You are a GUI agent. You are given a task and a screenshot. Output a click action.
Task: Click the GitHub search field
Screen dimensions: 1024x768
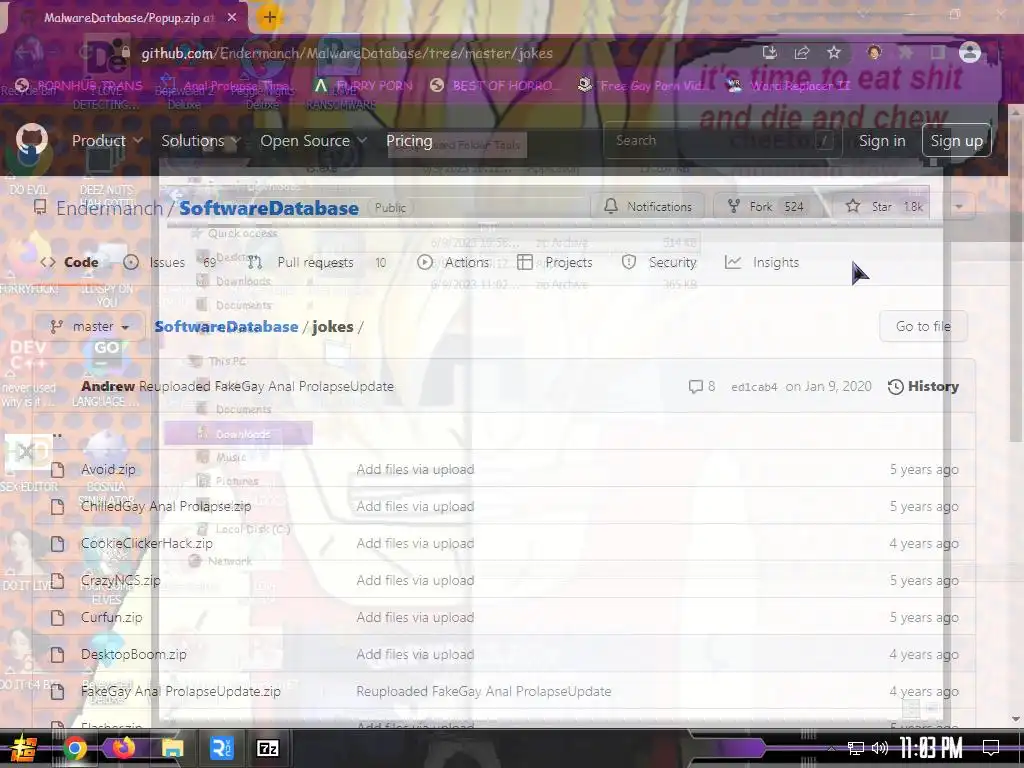click(722, 140)
